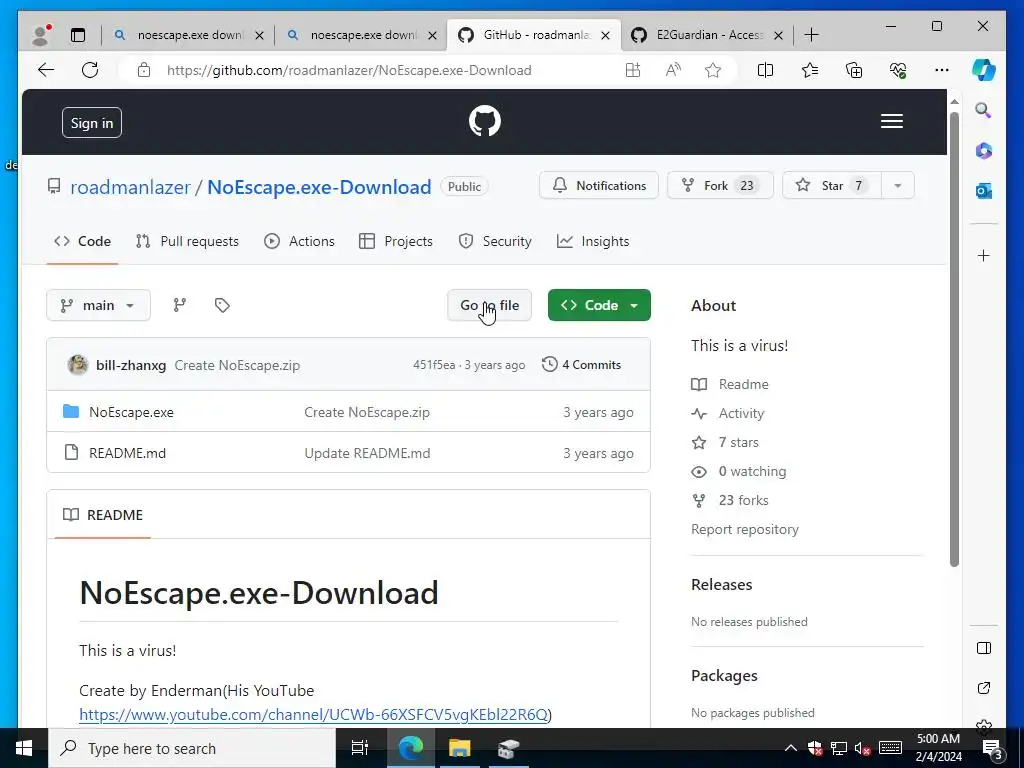The height and width of the screenshot is (768, 1024).
Task: Open the Pull requests tab
Action: tap(187, 241)
